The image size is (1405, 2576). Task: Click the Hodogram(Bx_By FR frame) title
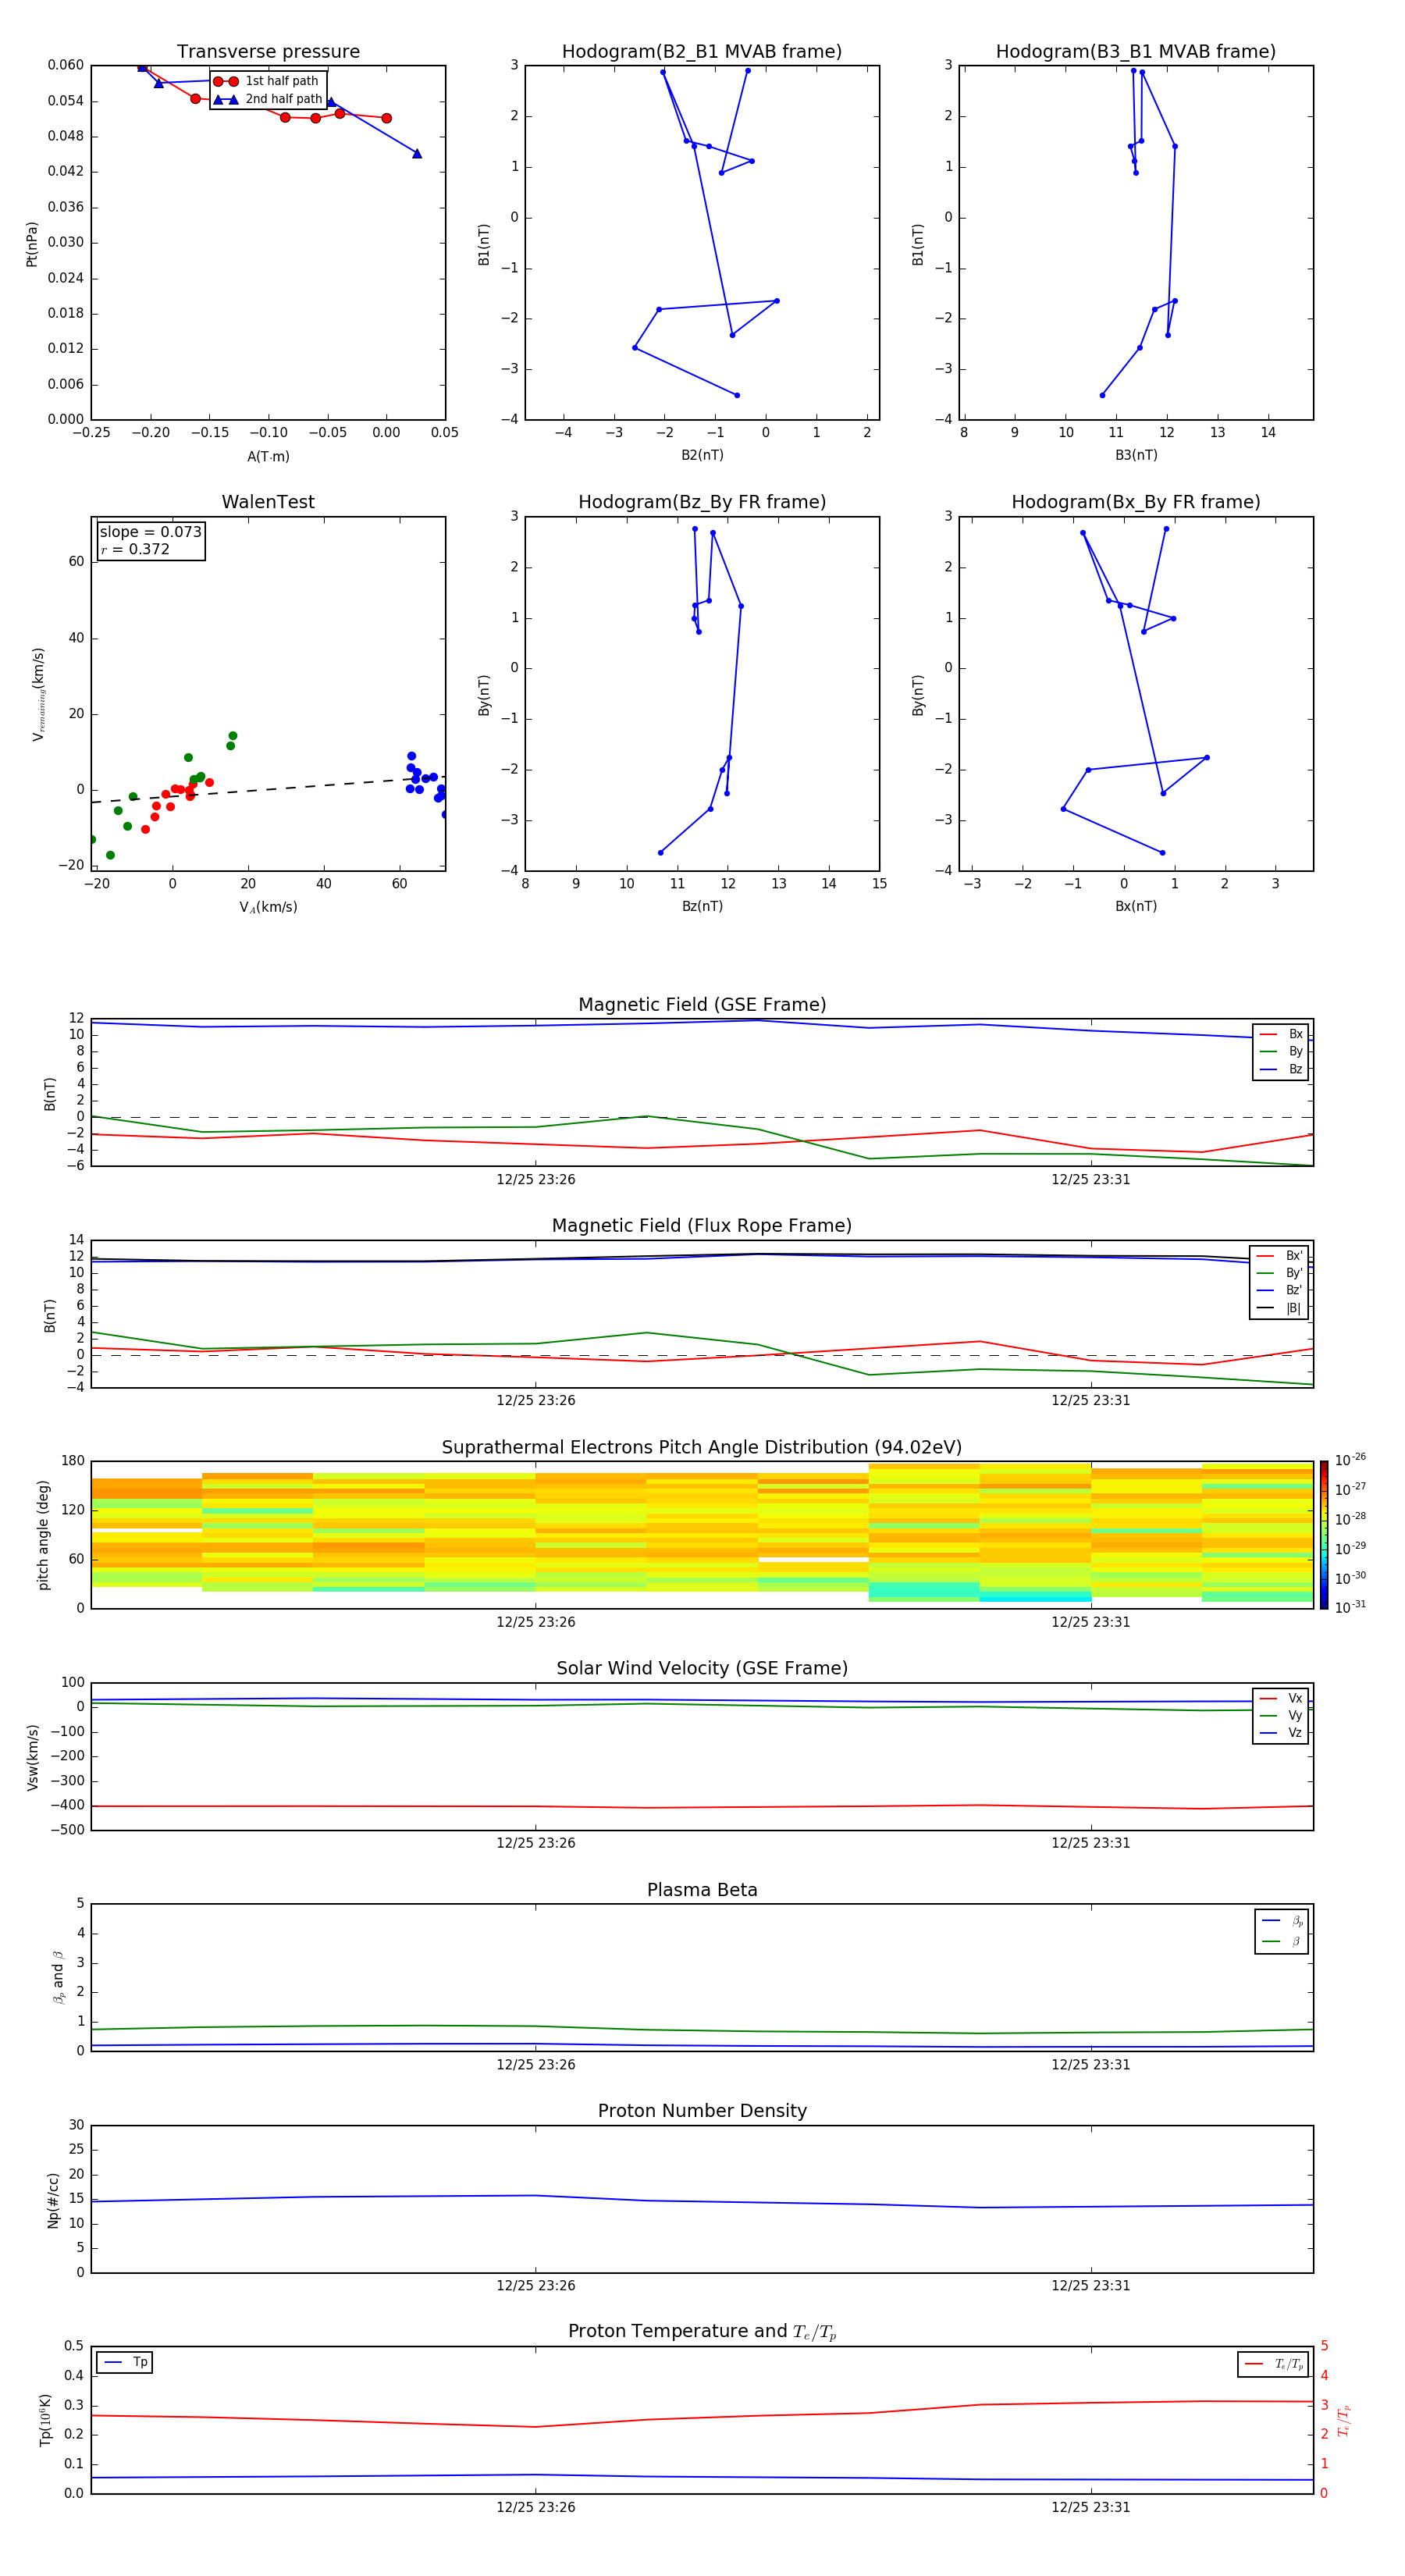tap(1135, 502)
